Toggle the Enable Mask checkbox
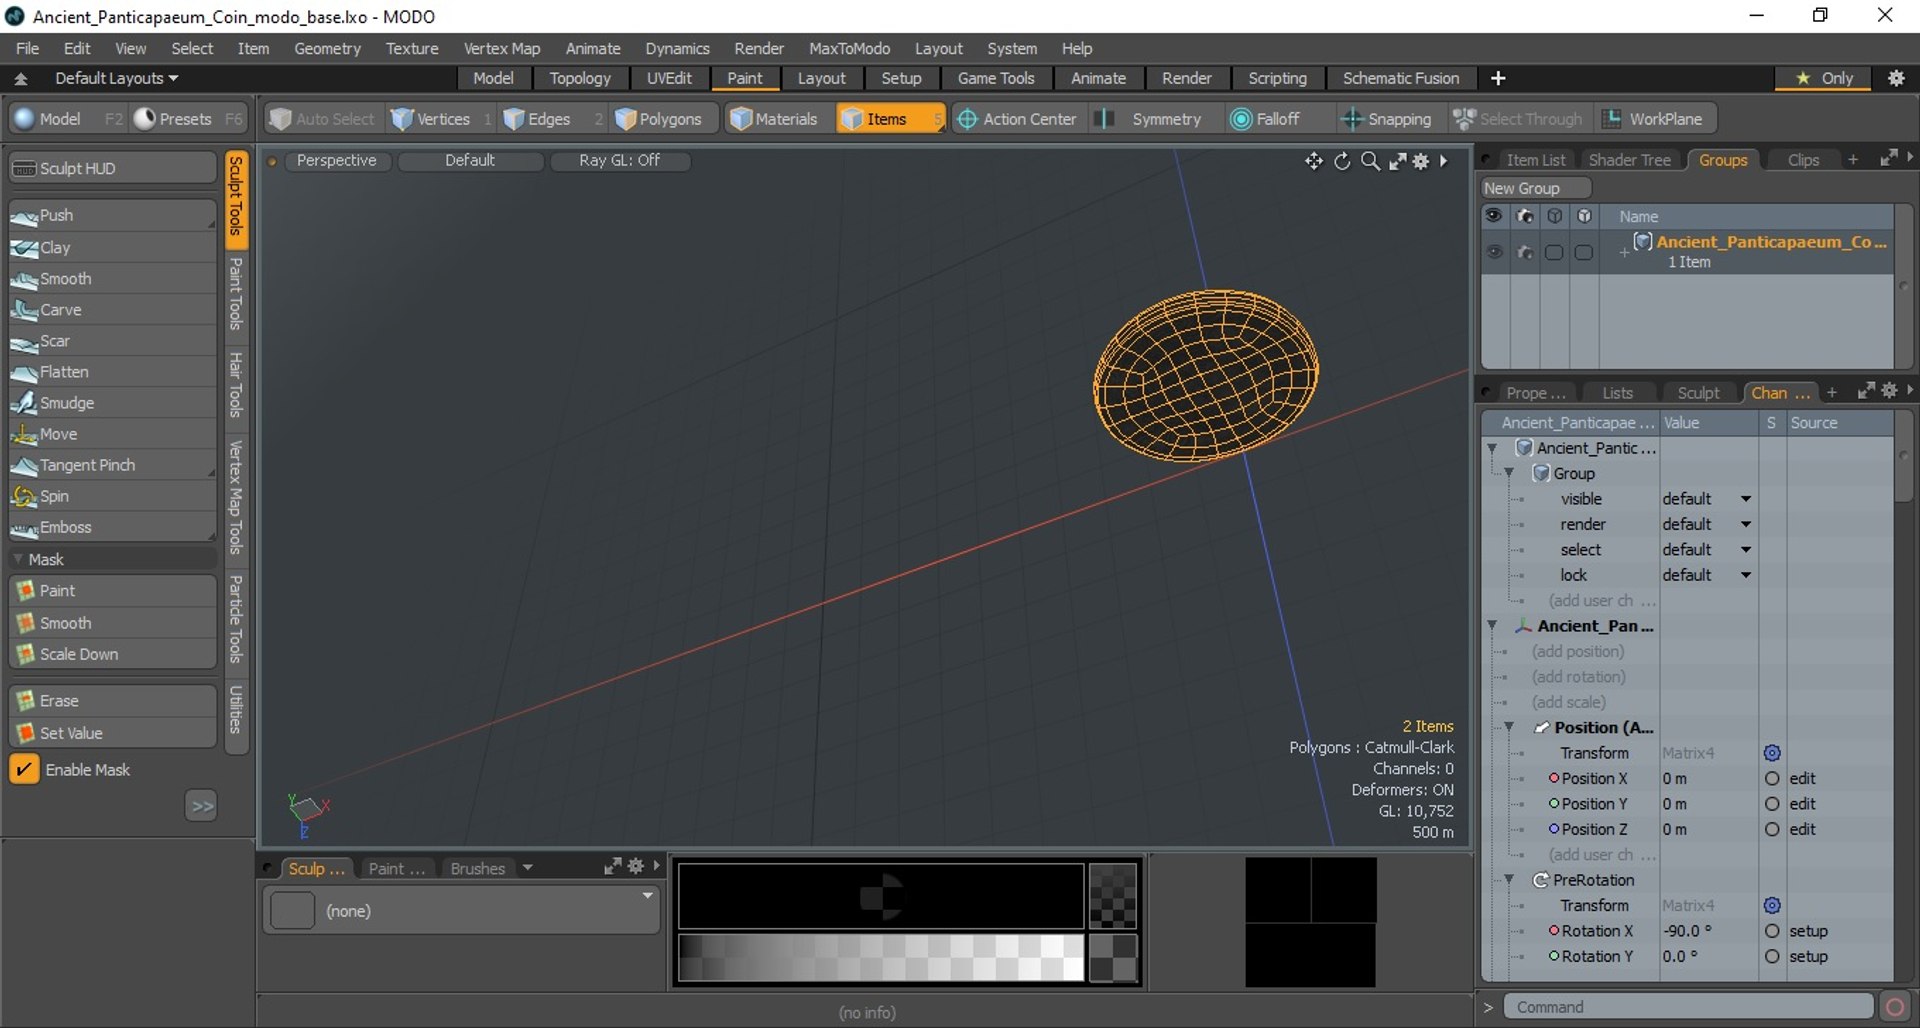Screen dimensions: 1920x1028 click(x=24, y=769)
